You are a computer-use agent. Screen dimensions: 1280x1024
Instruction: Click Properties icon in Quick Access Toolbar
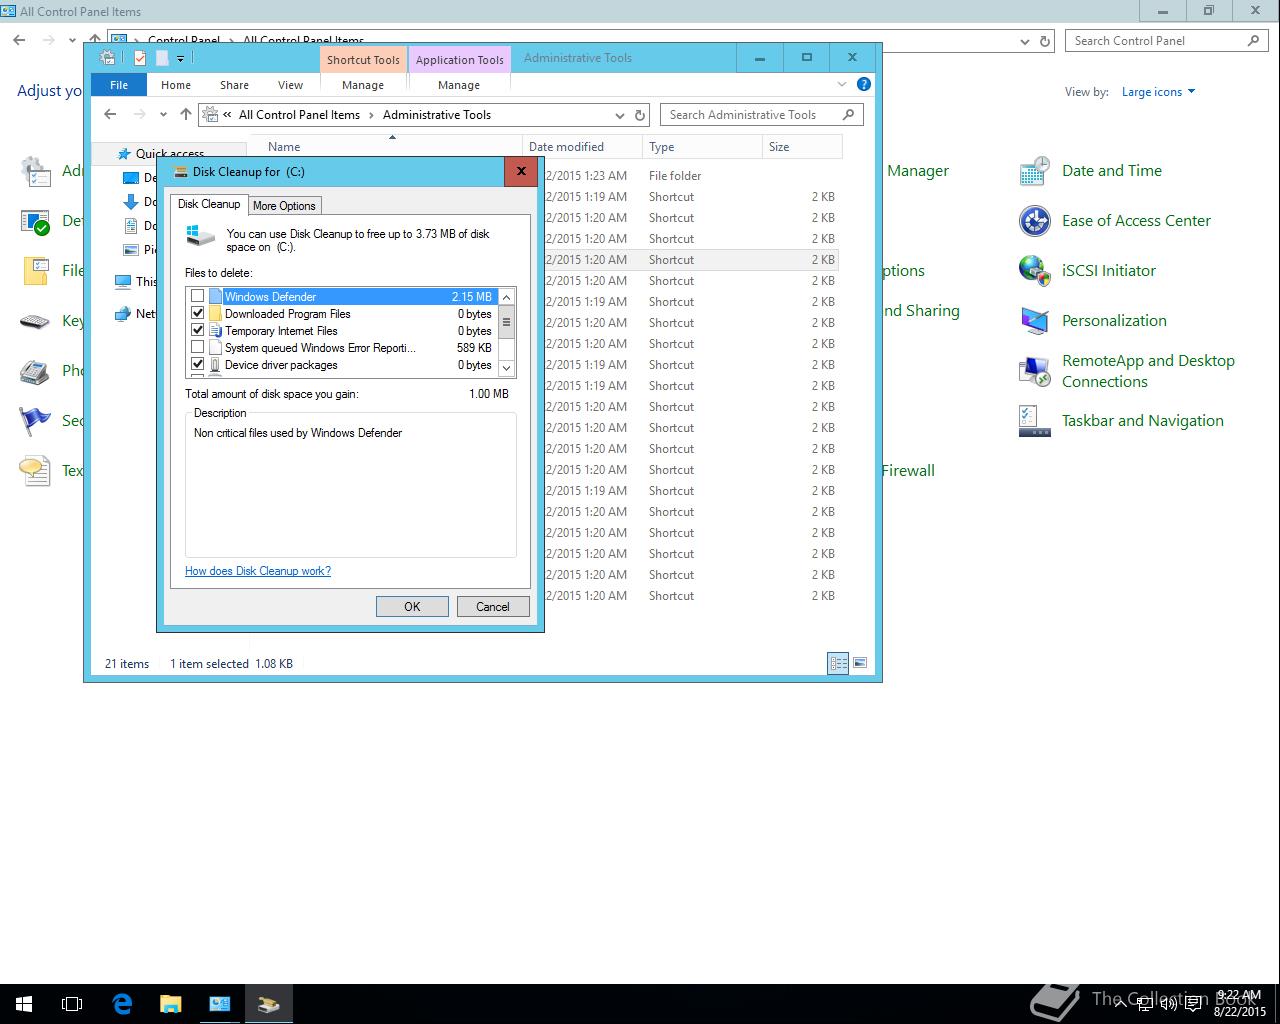pyautogui.click(x=140, y=59)
